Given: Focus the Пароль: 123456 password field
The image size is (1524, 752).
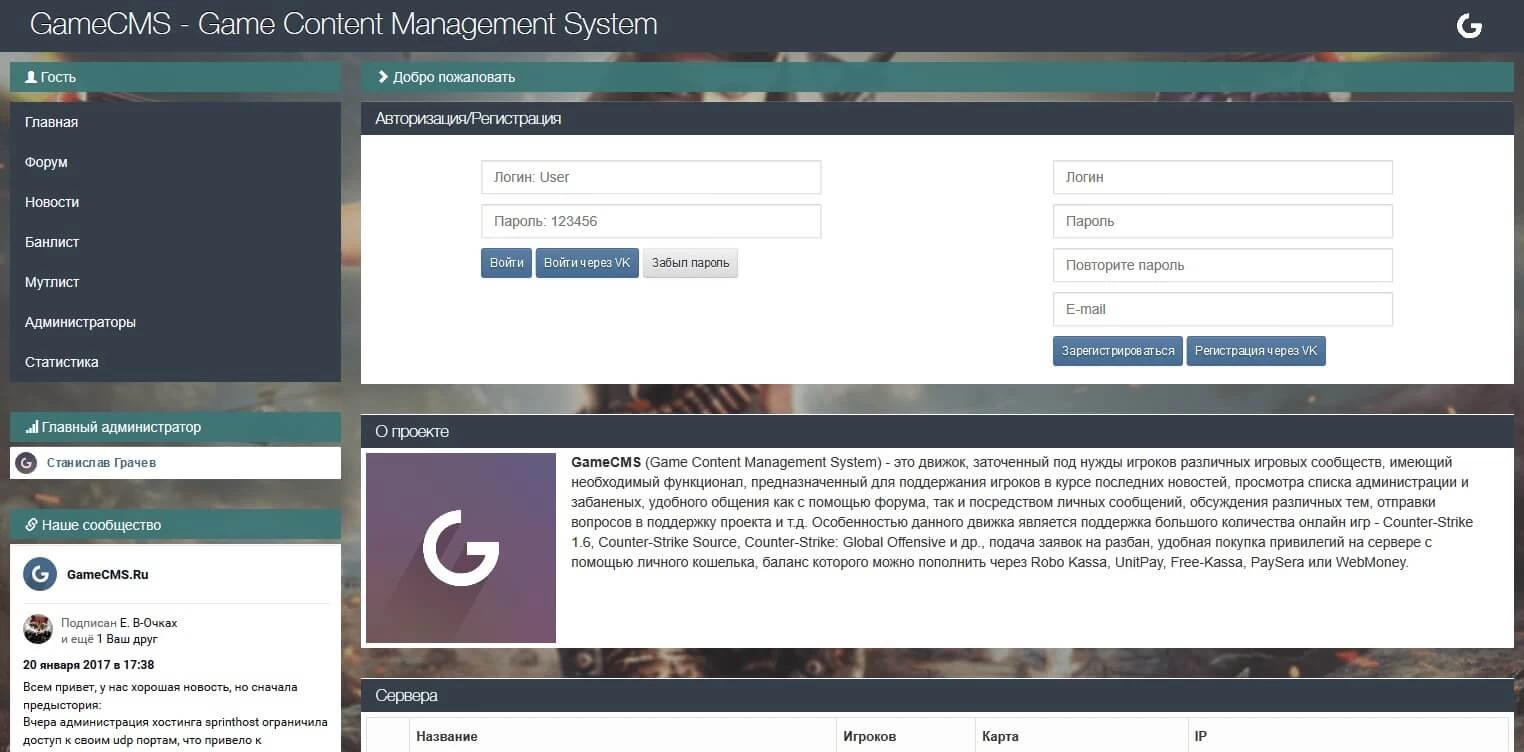Looking at the screenshot, I should [651, 221].
